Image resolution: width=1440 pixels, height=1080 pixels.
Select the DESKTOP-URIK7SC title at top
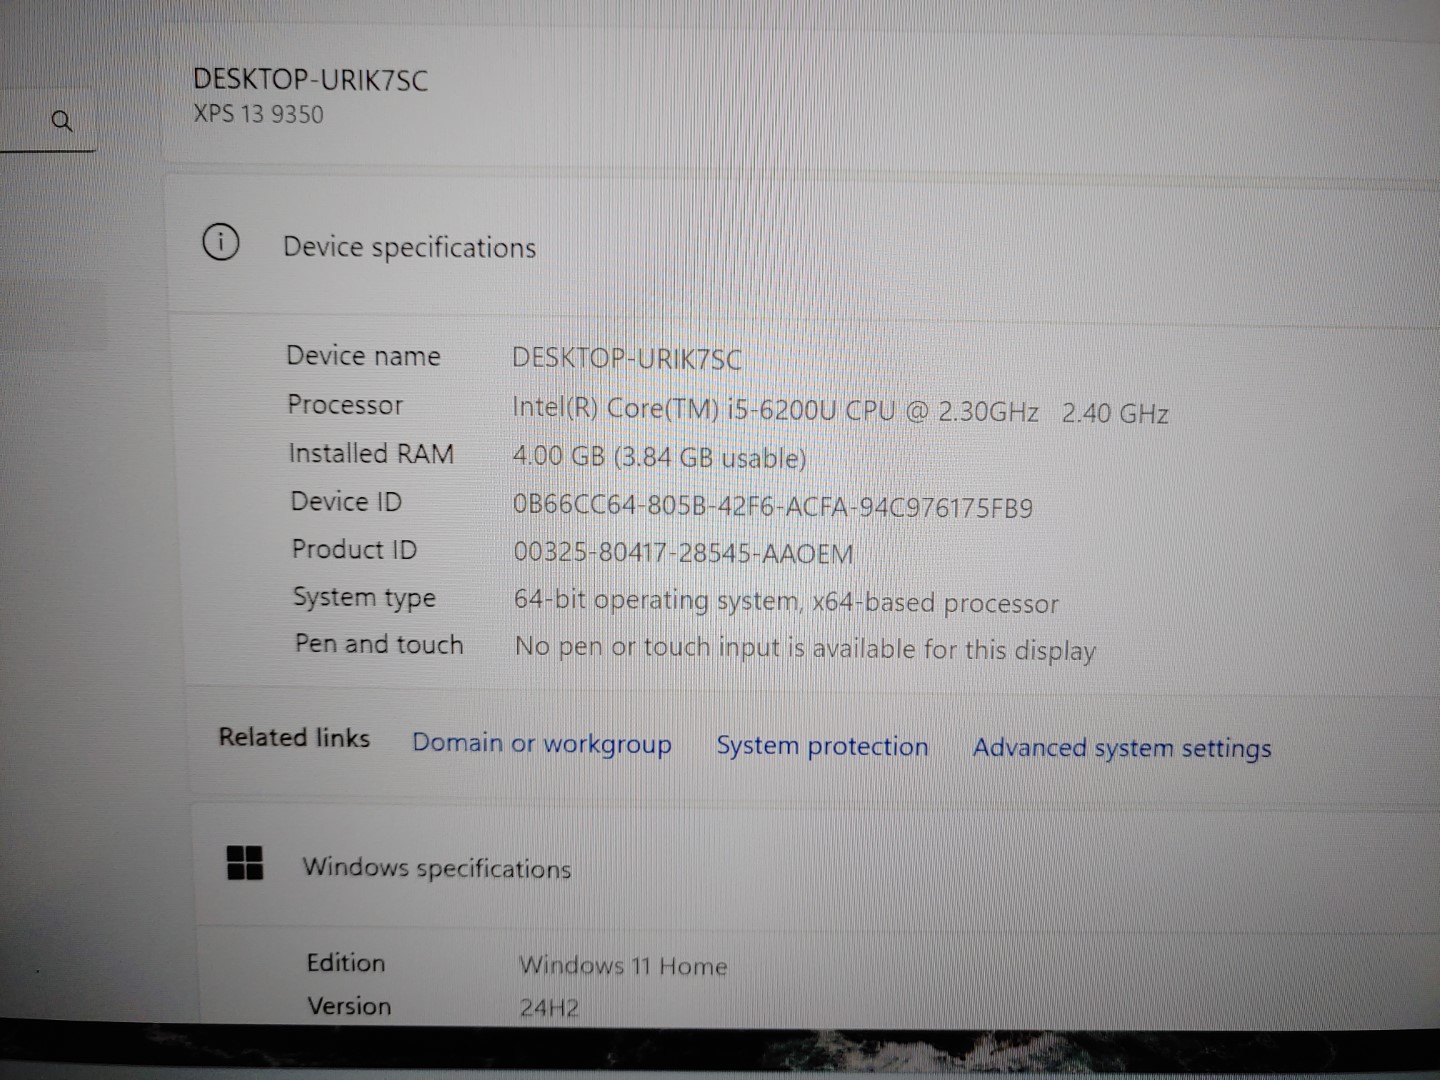pyautogui.click(x=310, y=80)
